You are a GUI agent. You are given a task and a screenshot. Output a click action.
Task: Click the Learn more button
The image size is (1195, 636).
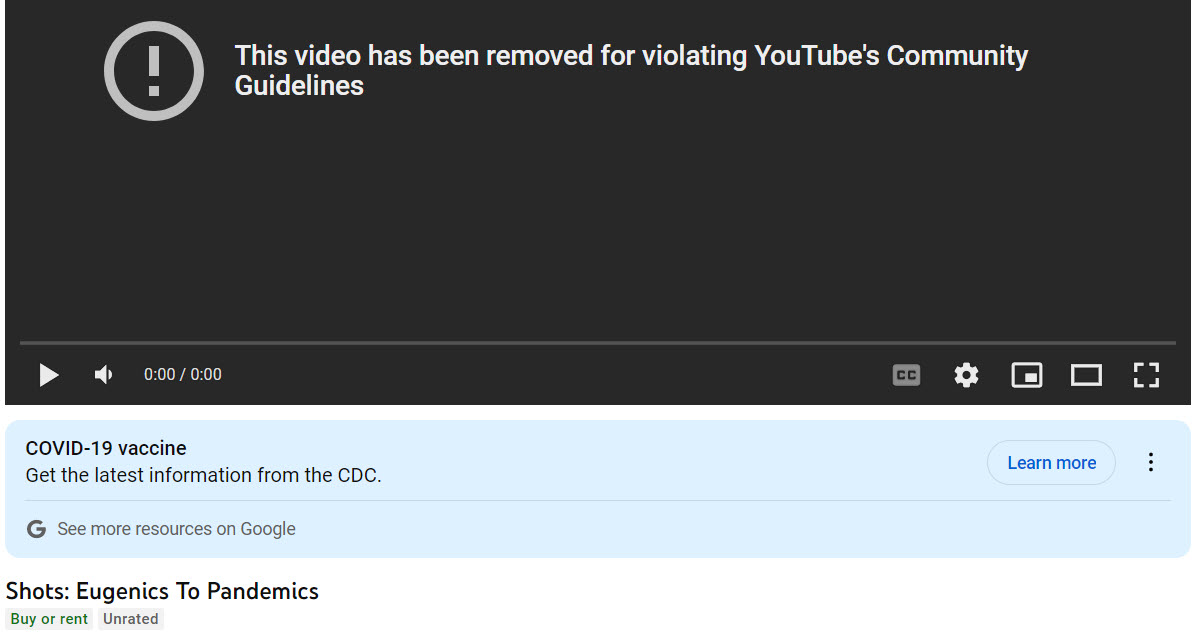click(x=1051, y=463)
